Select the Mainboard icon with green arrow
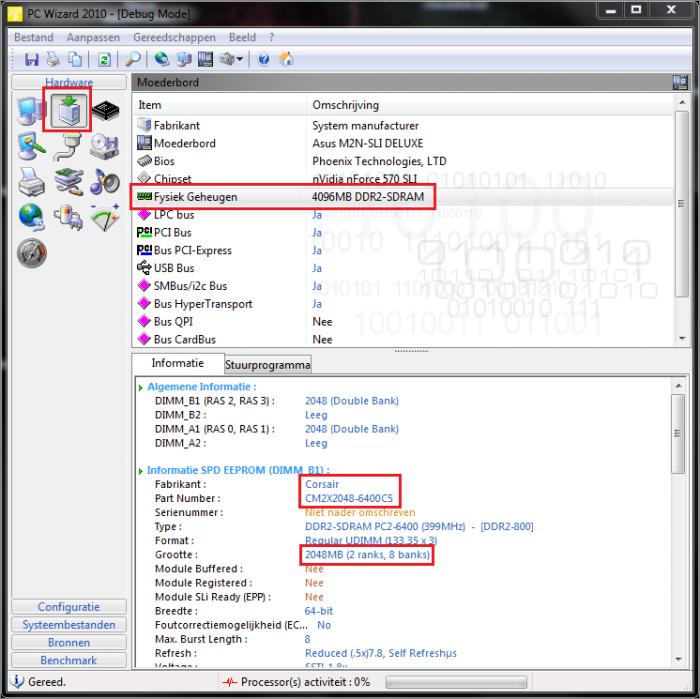This screenshot has width=700, height=699. click(68, 110)
